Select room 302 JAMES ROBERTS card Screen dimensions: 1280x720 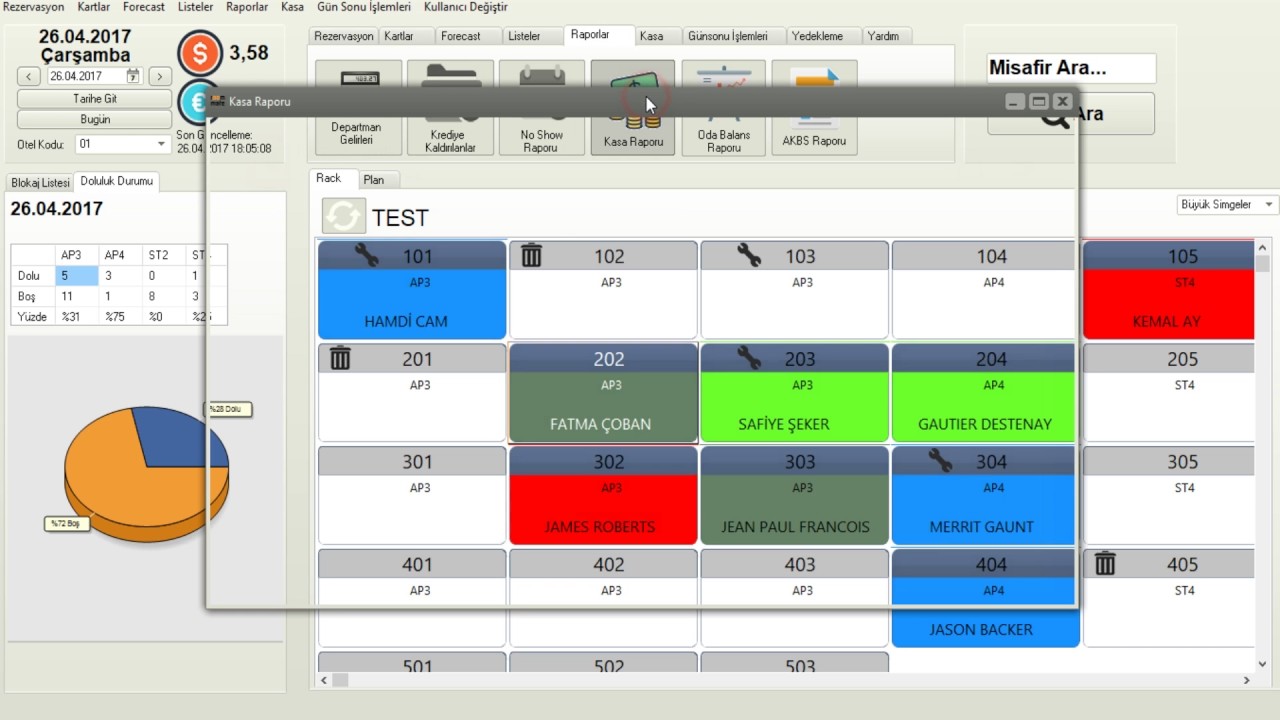(x=603, y=496)
